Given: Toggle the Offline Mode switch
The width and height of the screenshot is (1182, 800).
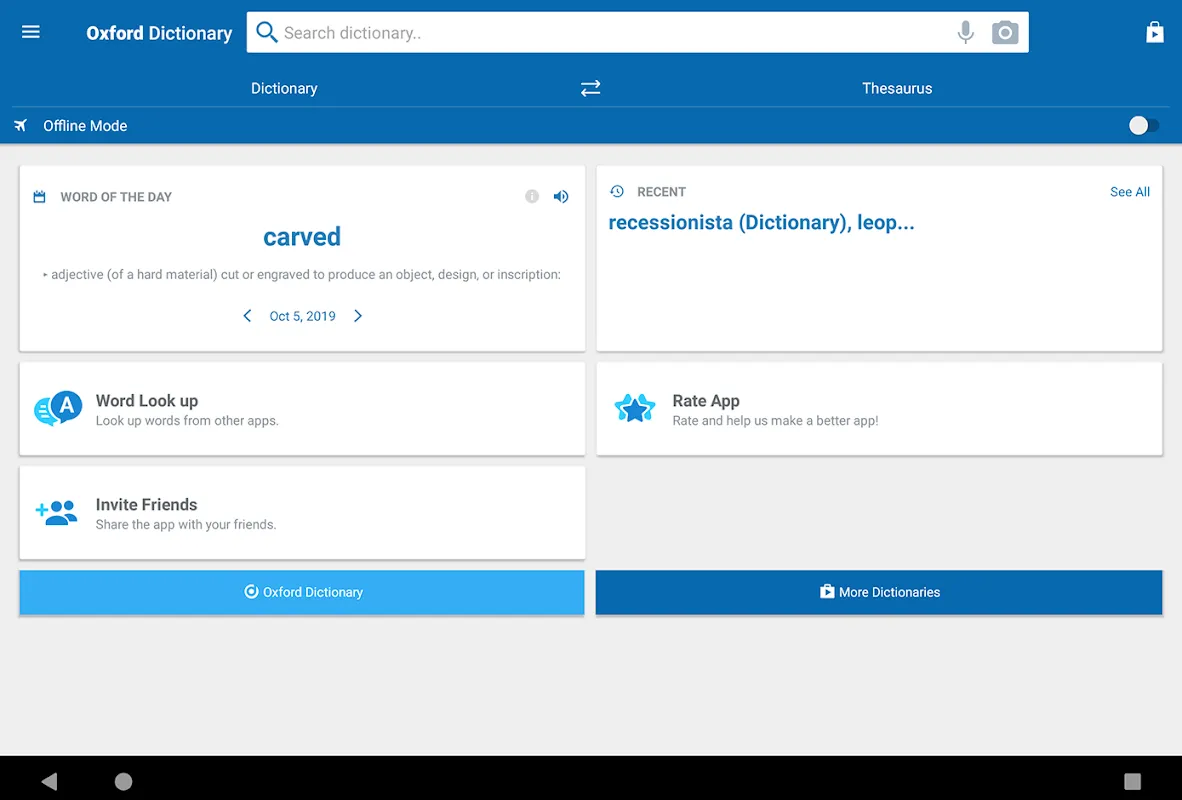Looking at the screenshot, I should click(x=1144, y=125).
